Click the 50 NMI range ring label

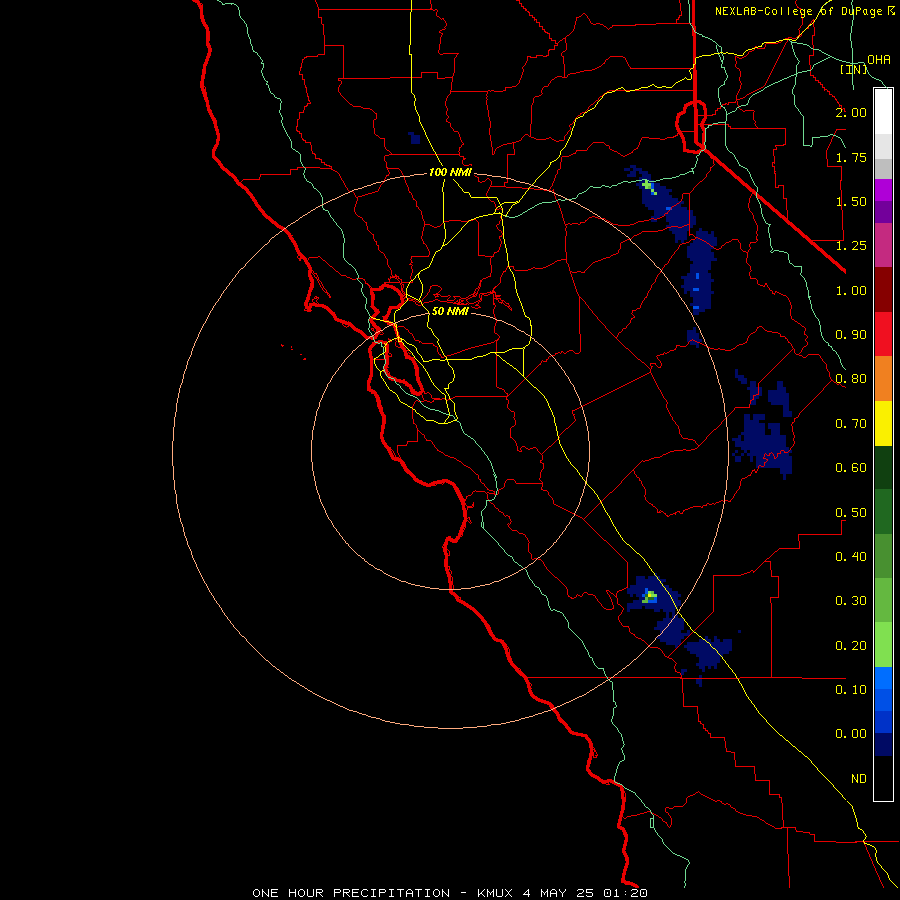(450, 311)
